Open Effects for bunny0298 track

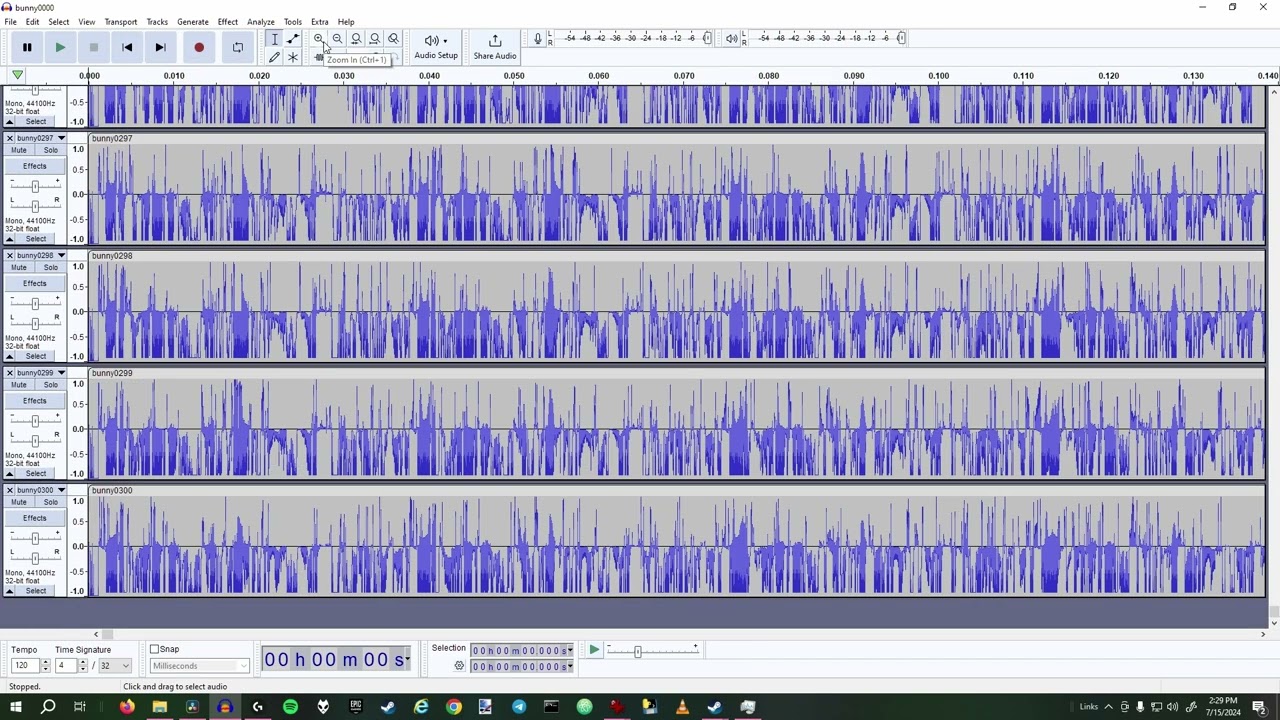click(35, 283)
